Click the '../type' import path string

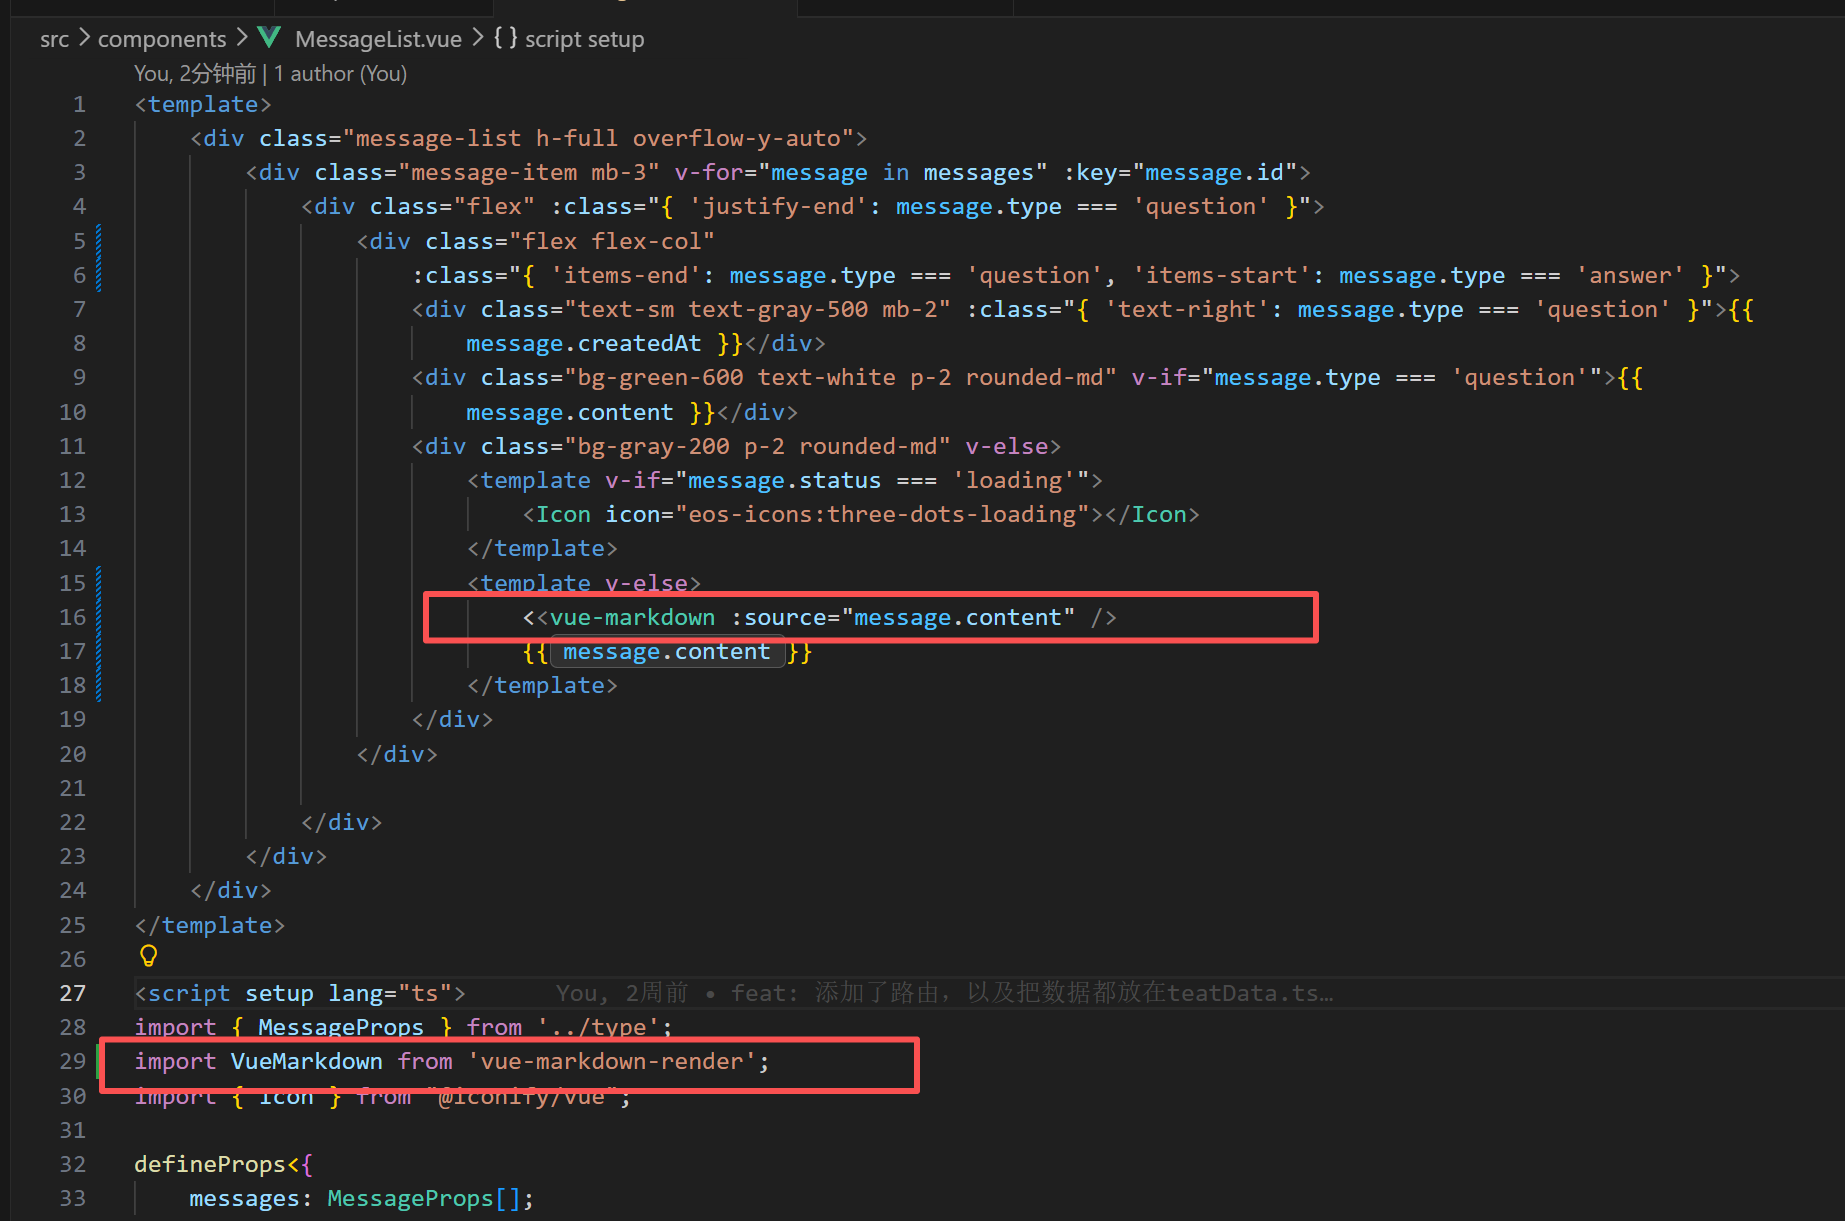pos(598,1027)
